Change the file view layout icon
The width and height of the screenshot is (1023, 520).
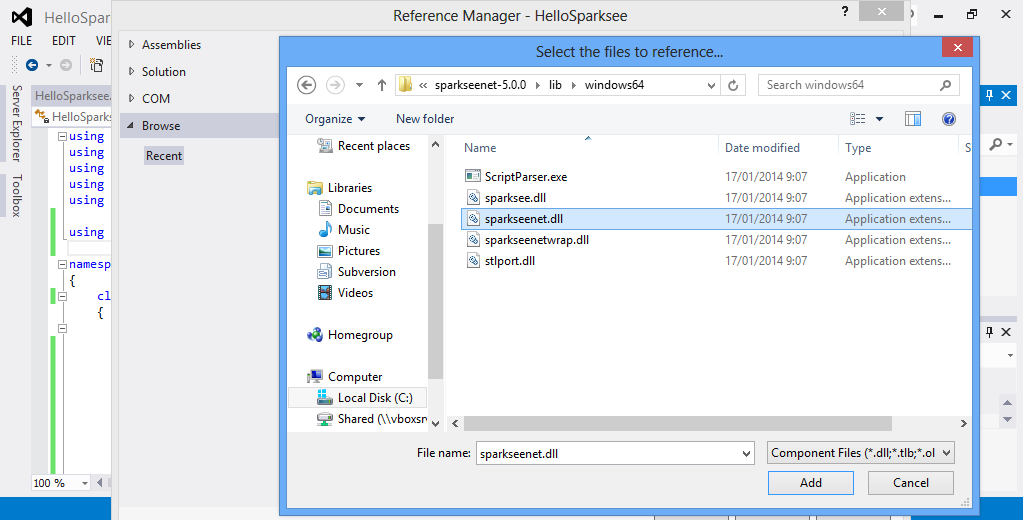click(858, 119)
